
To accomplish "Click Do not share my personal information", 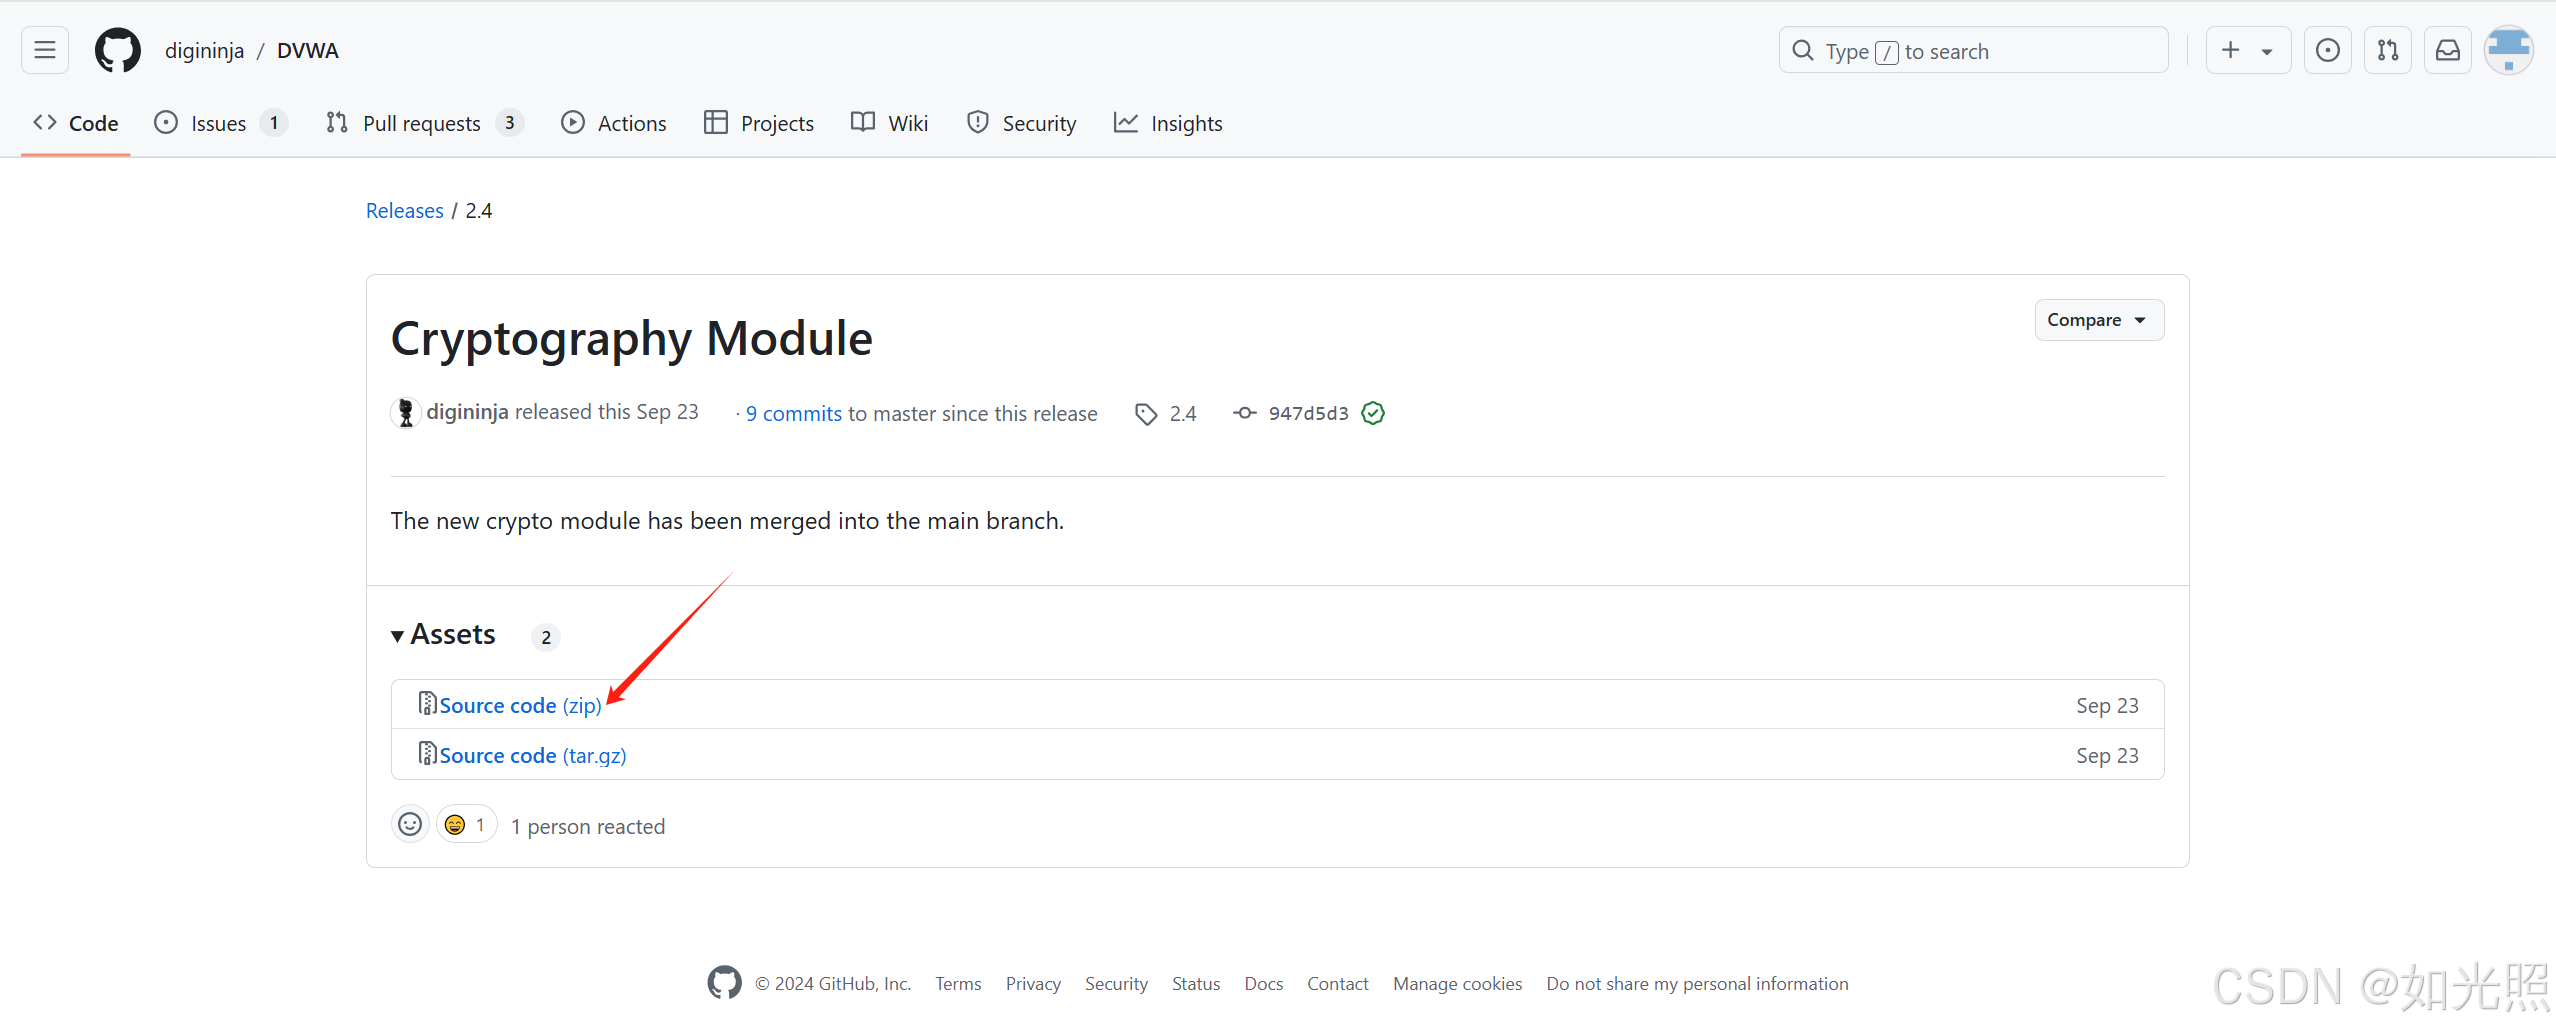I will pos(1697,984).
